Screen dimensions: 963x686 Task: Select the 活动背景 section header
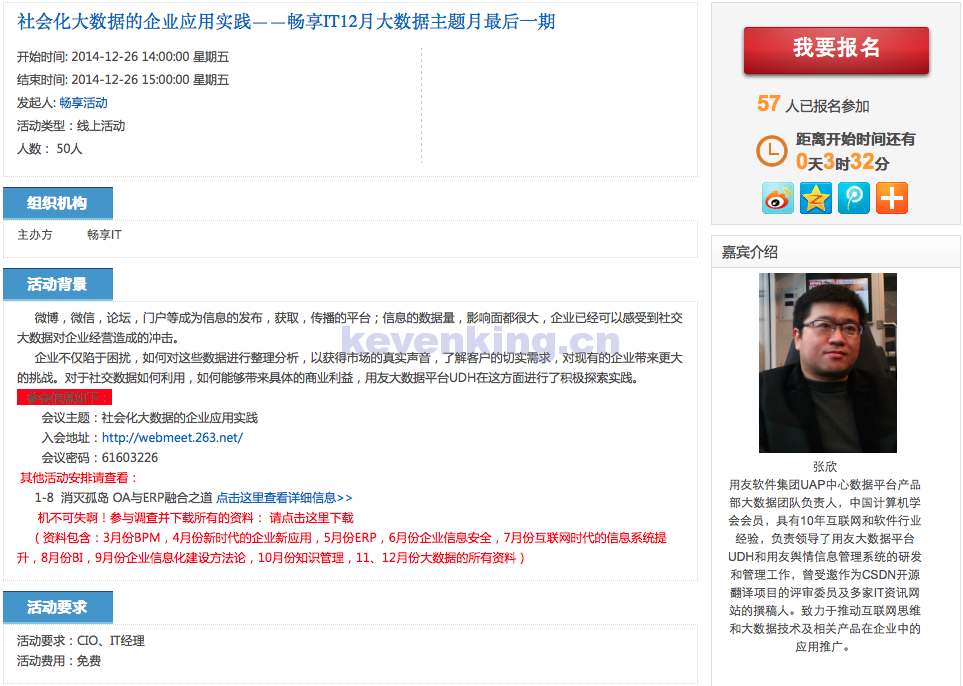point(58,284)
